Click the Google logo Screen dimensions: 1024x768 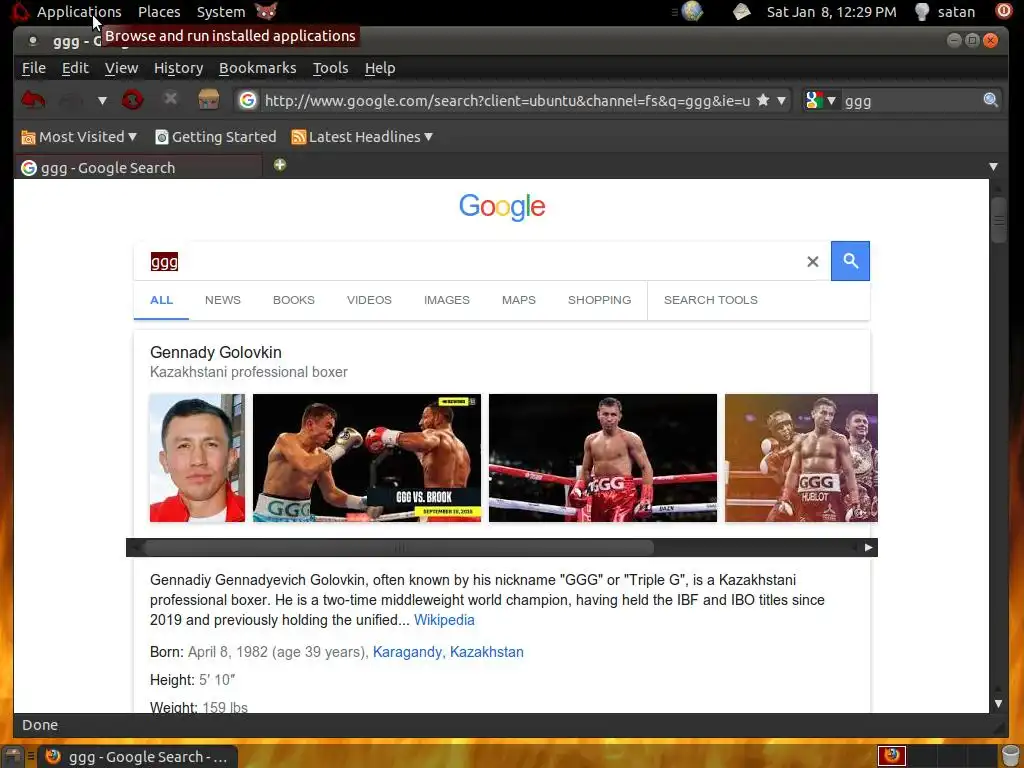[x=502, y=206]
